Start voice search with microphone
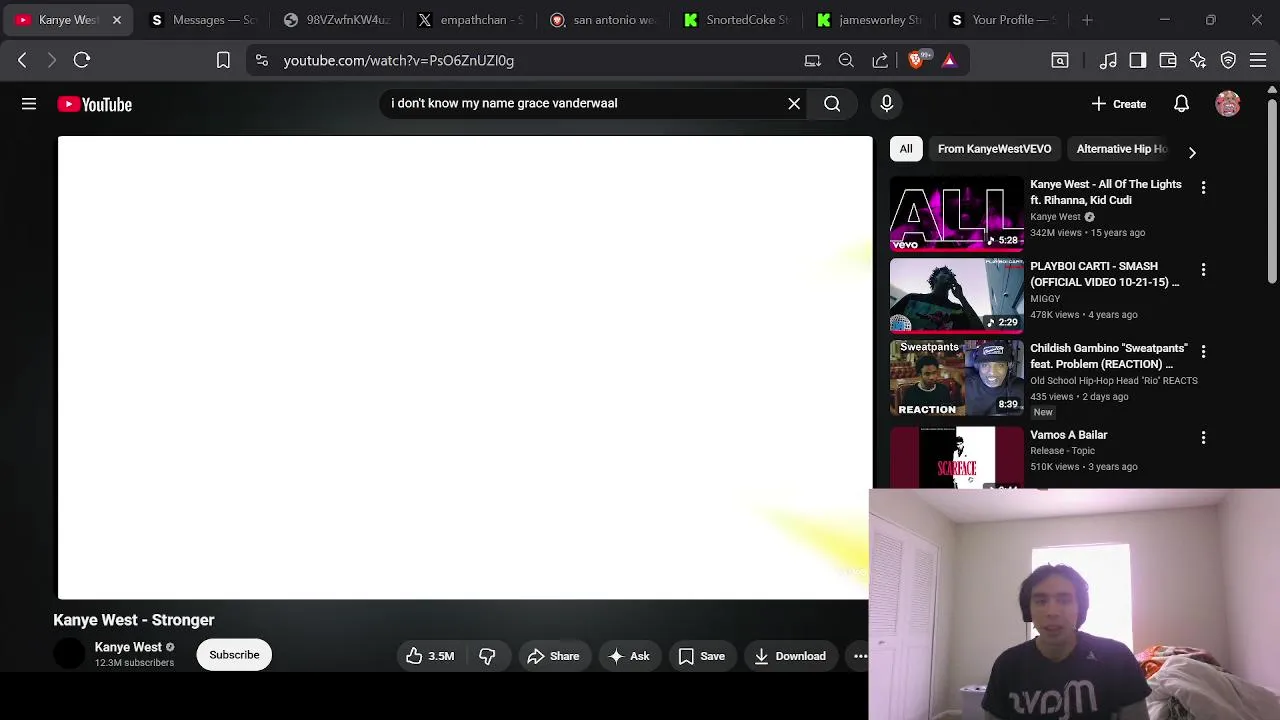Viewport: 1280px width, 720px height. [x=886, y=103]
